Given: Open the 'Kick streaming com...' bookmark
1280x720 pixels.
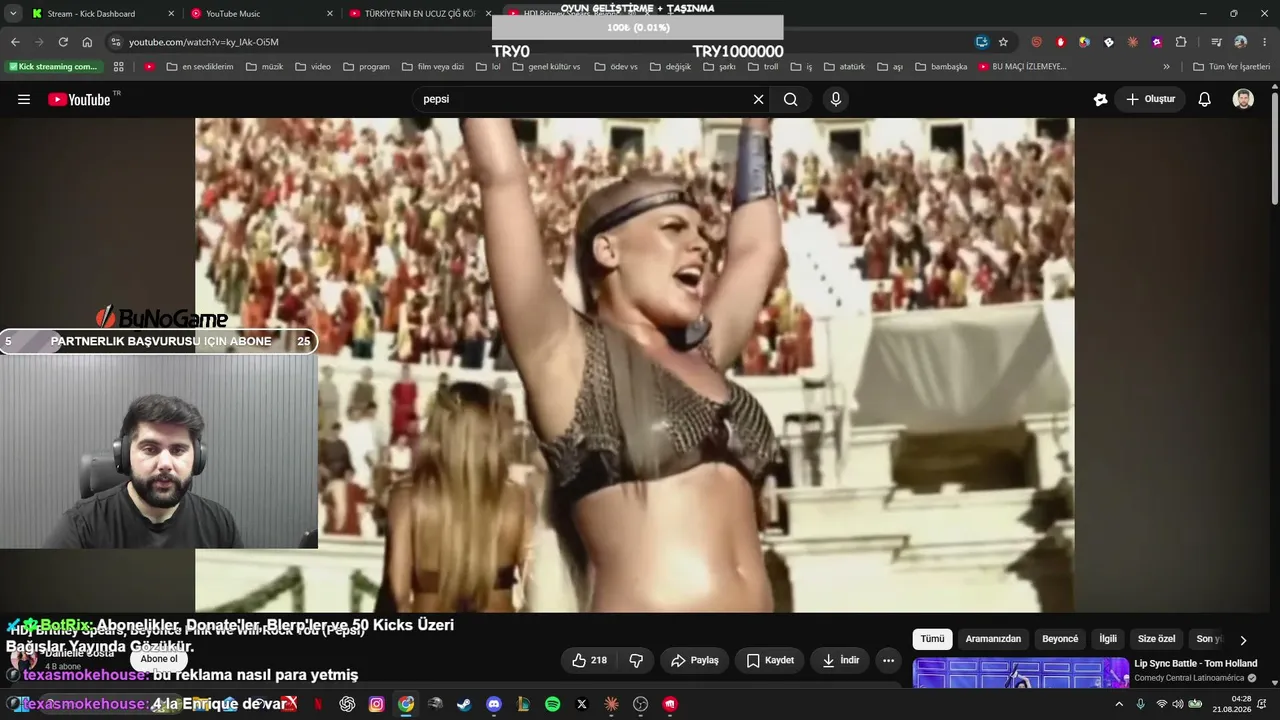Looking at the screenshot, I should 54,67.
